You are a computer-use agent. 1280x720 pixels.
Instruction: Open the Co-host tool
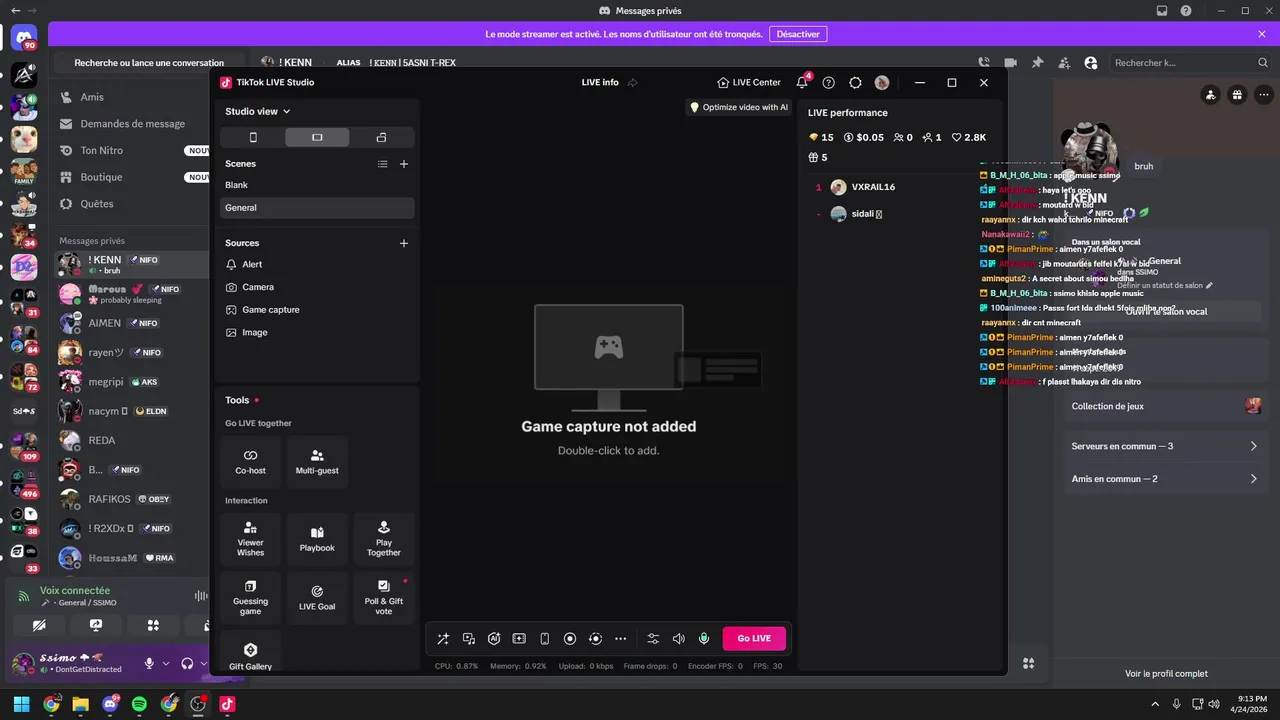(x=250, y=462)
